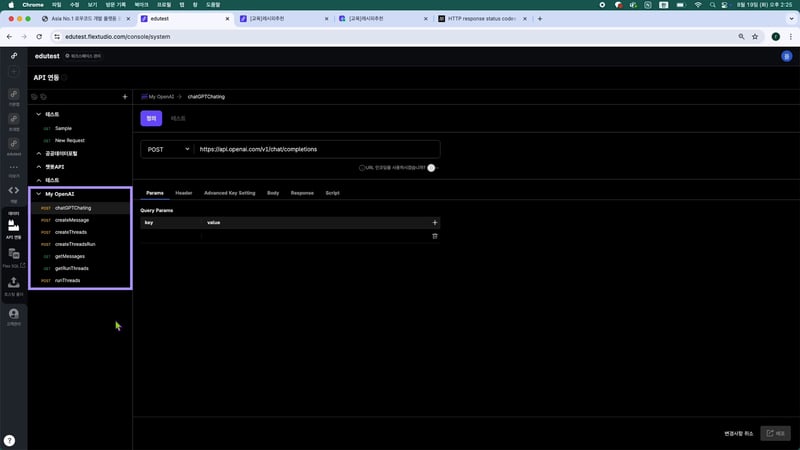
Task: Select the getMessages request
Action: (x=70, y=256)
